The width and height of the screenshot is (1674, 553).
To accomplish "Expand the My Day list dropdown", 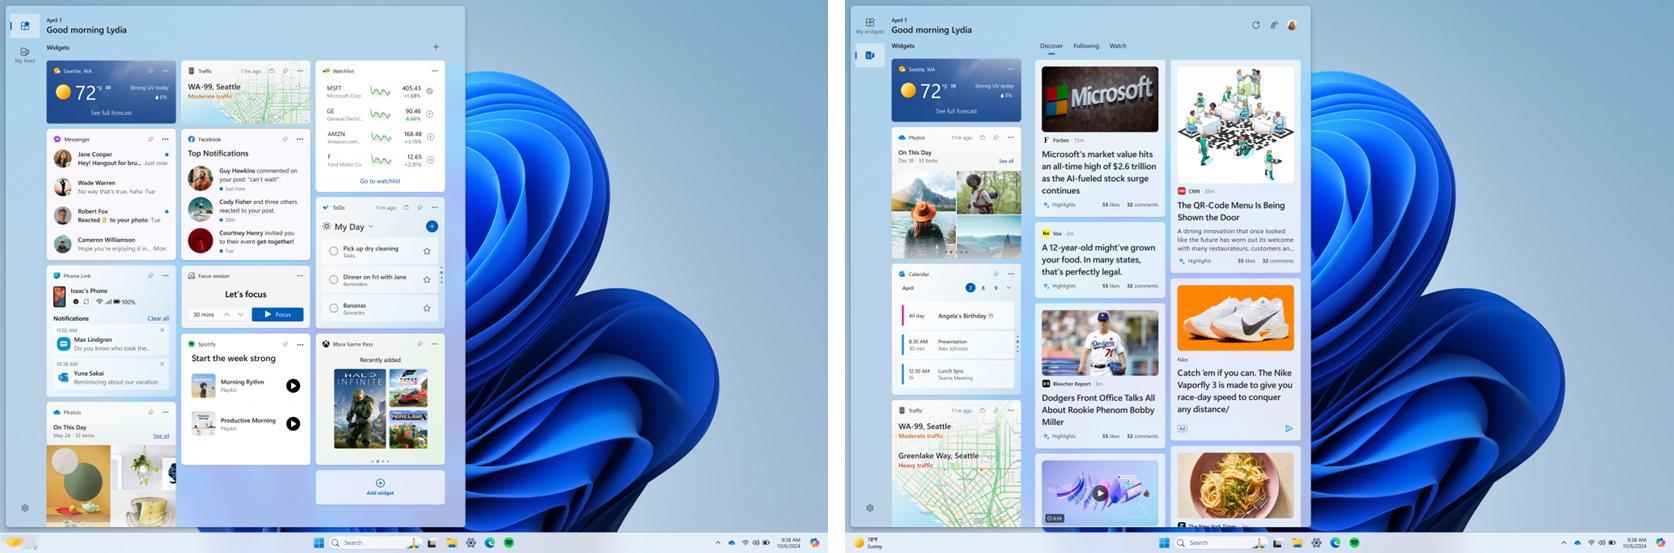I will click(371, 227).
